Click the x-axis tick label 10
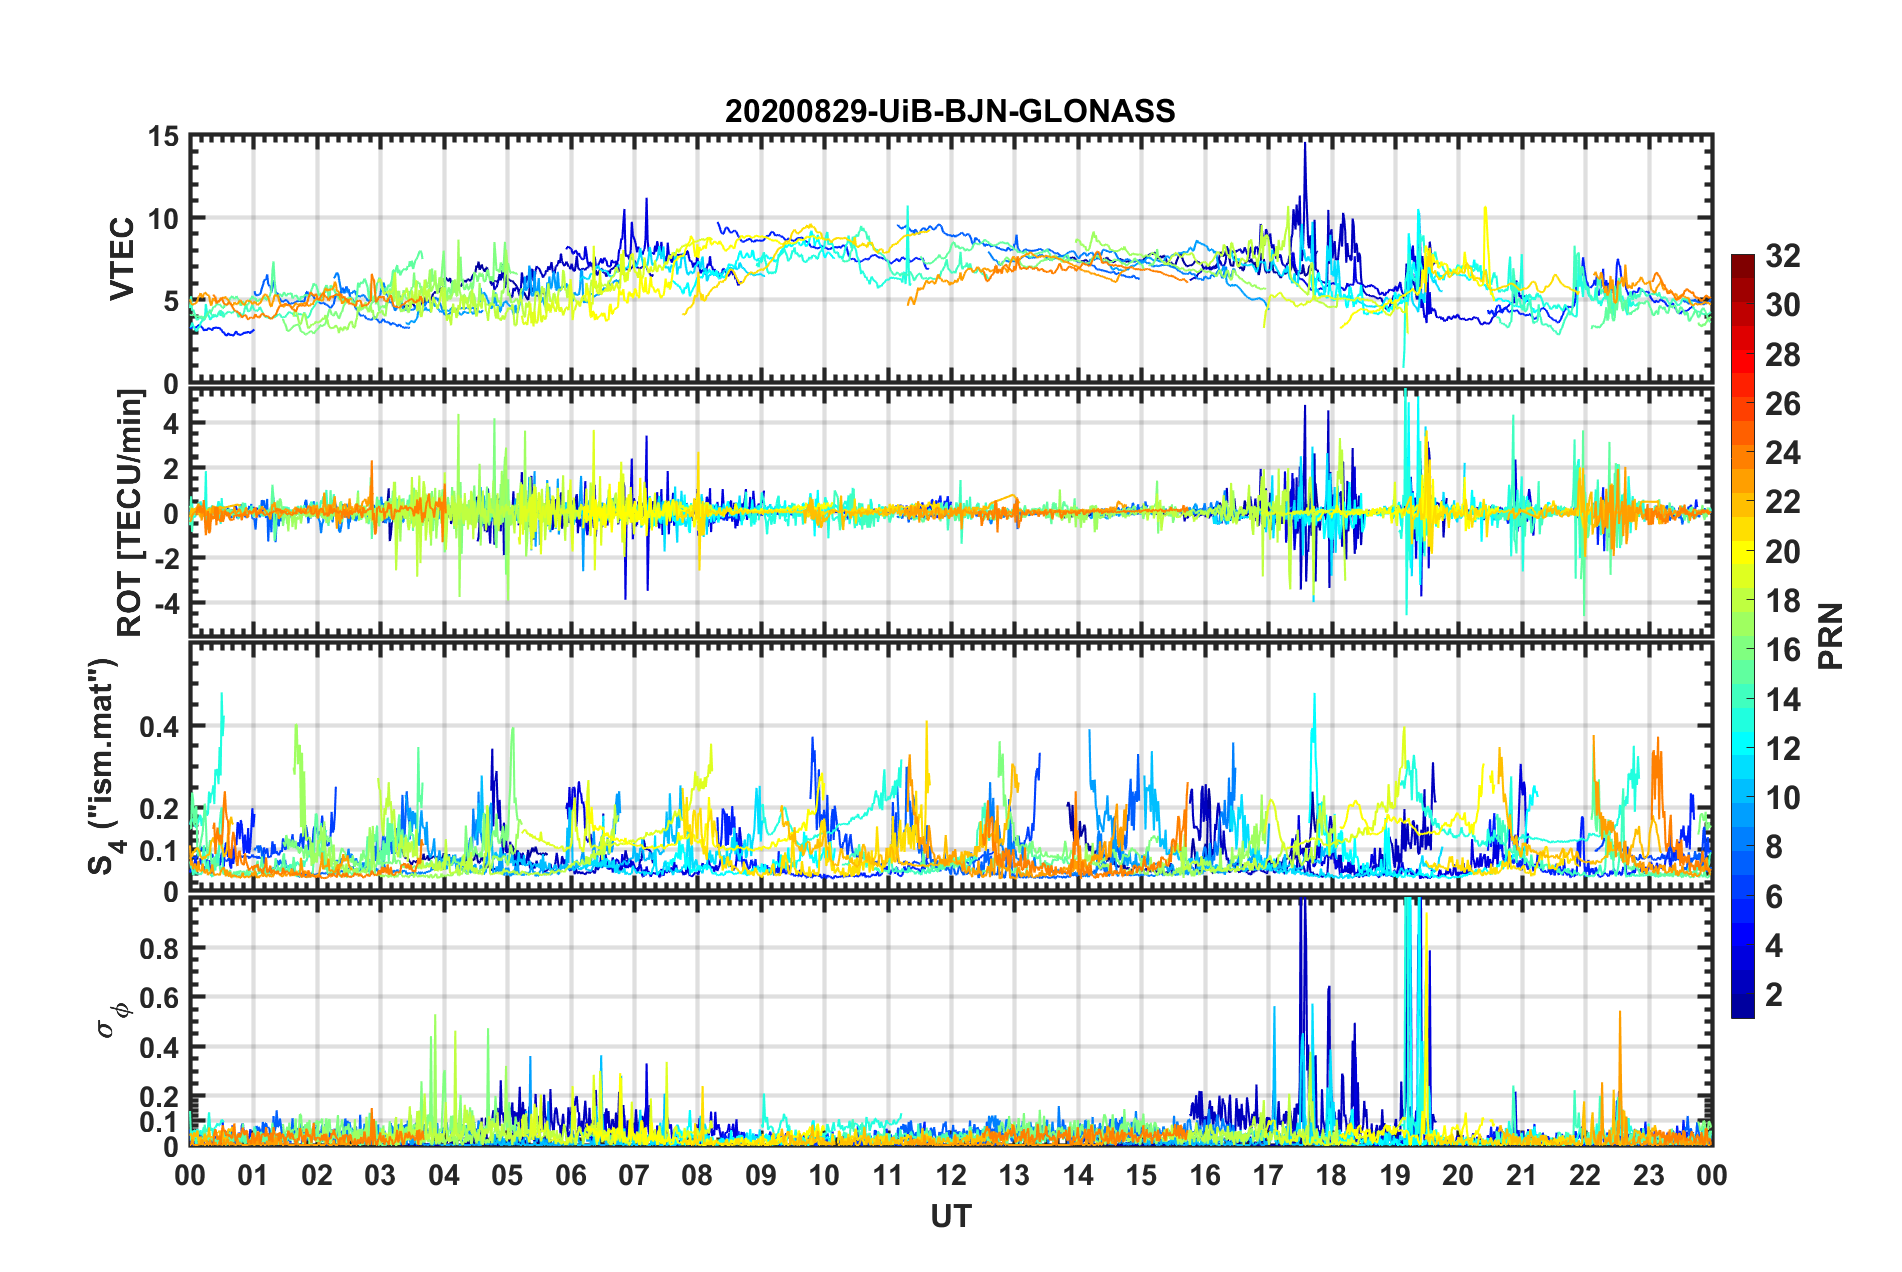Screen dimensions: 1902x1272 click(x=824, y=1176)
